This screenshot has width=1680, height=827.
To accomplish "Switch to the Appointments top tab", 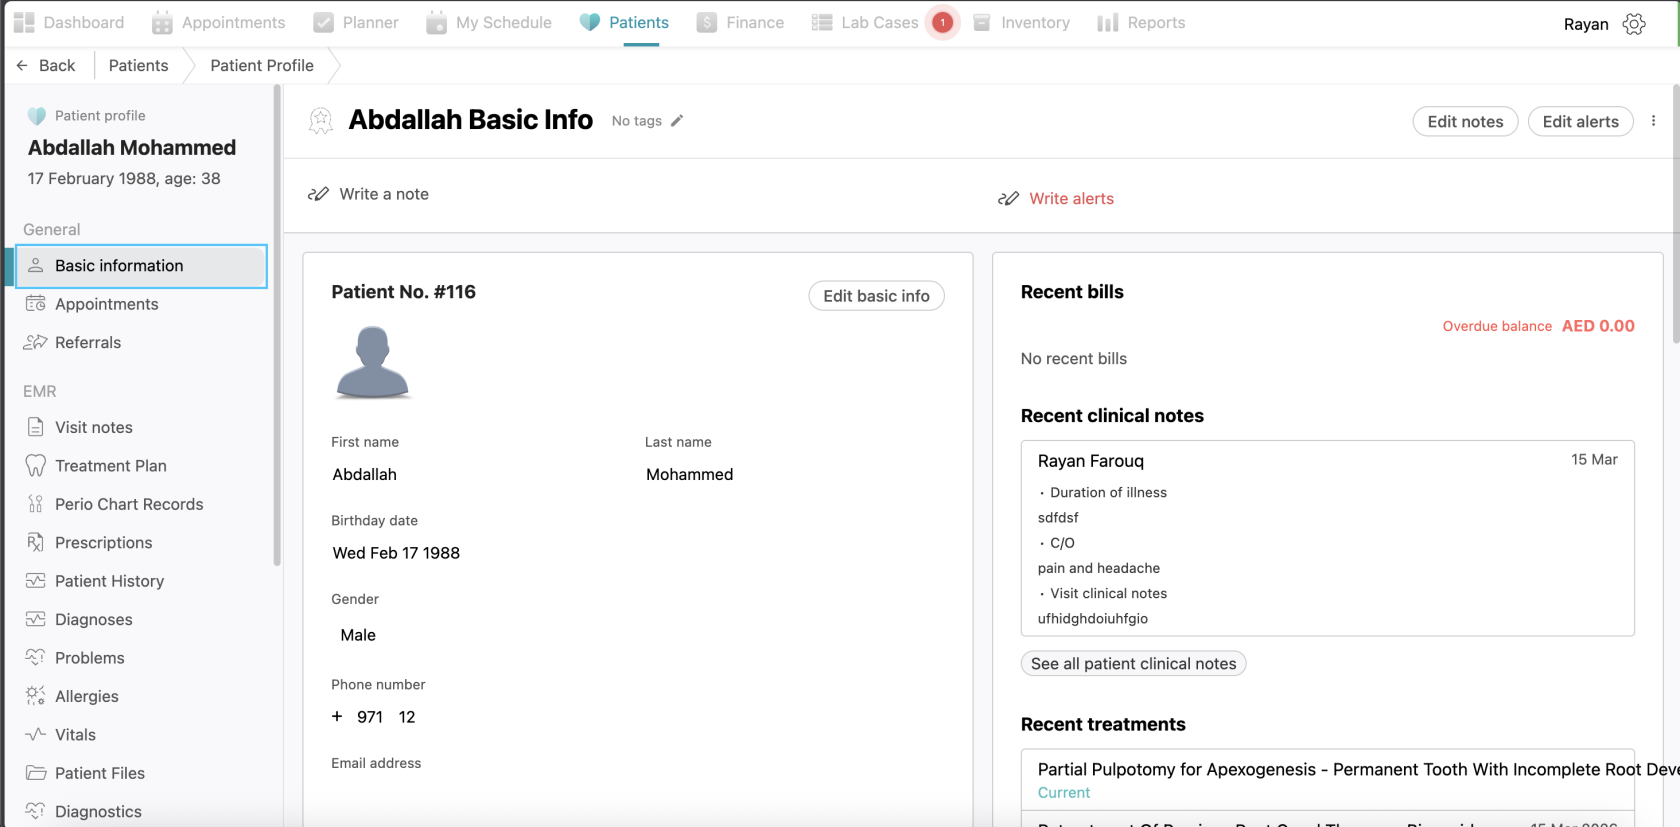I will [x=219, y=23].
